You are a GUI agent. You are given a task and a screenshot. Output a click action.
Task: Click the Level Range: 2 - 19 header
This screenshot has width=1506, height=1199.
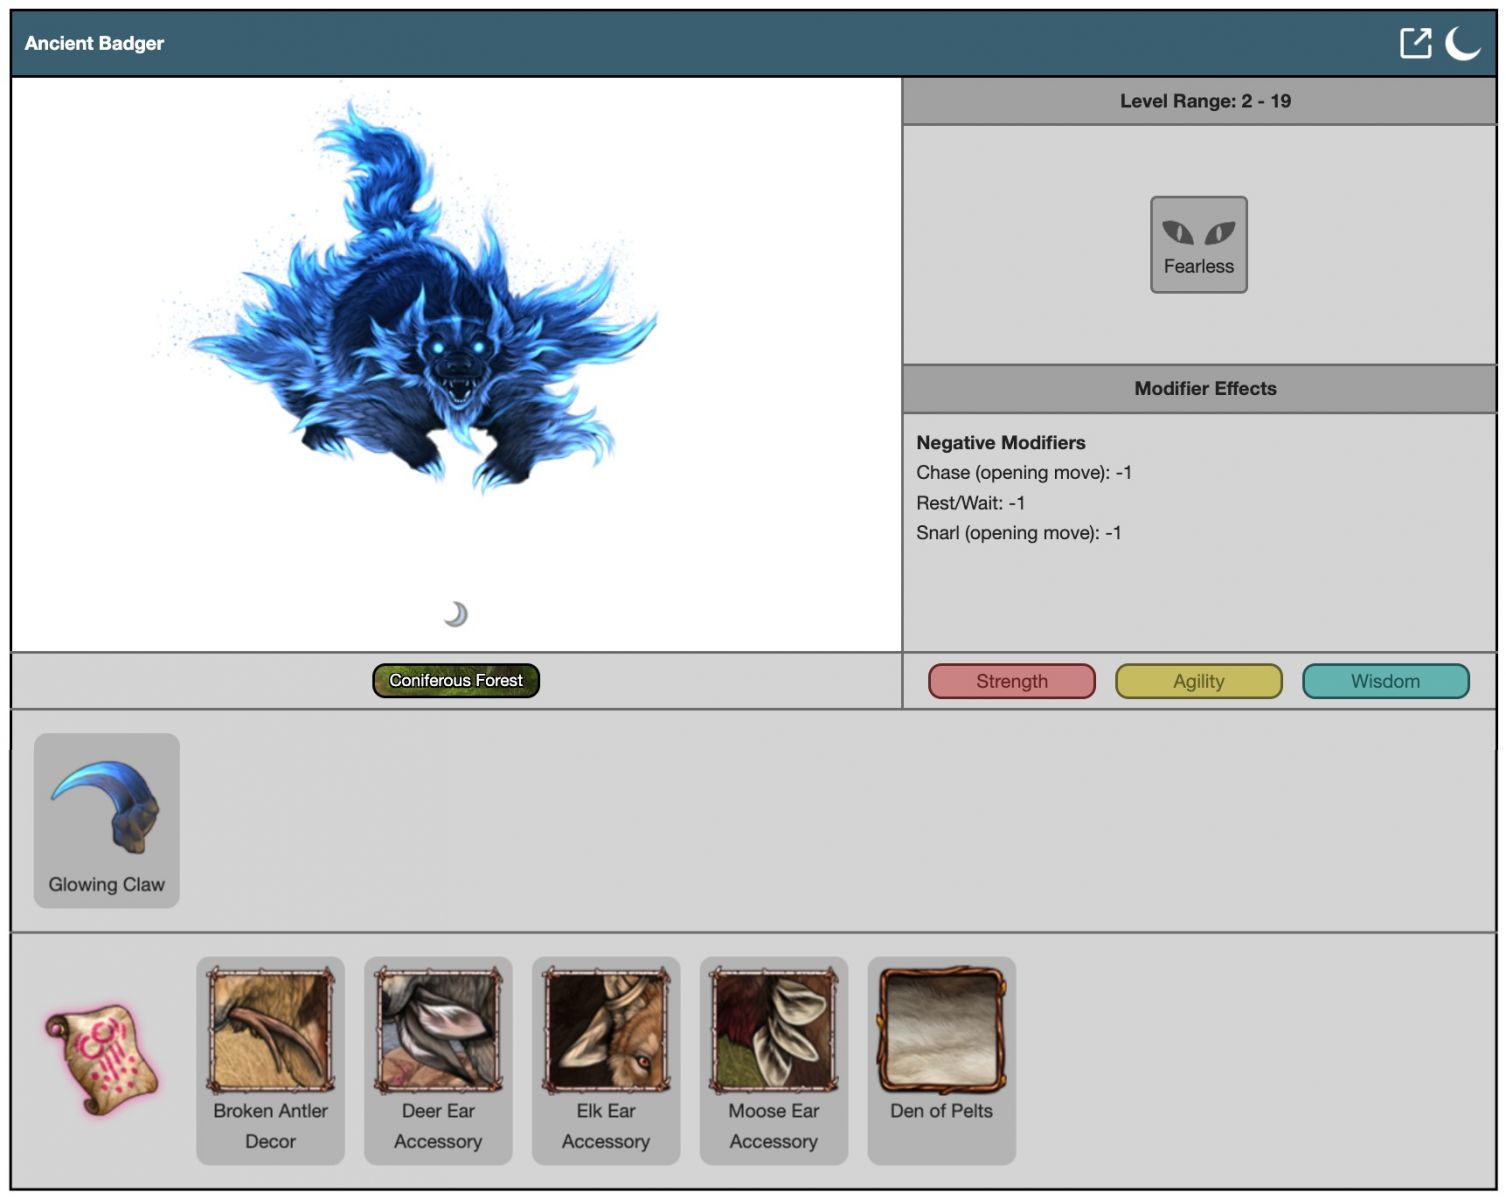pyautogui.click(x=1204, y=101)
